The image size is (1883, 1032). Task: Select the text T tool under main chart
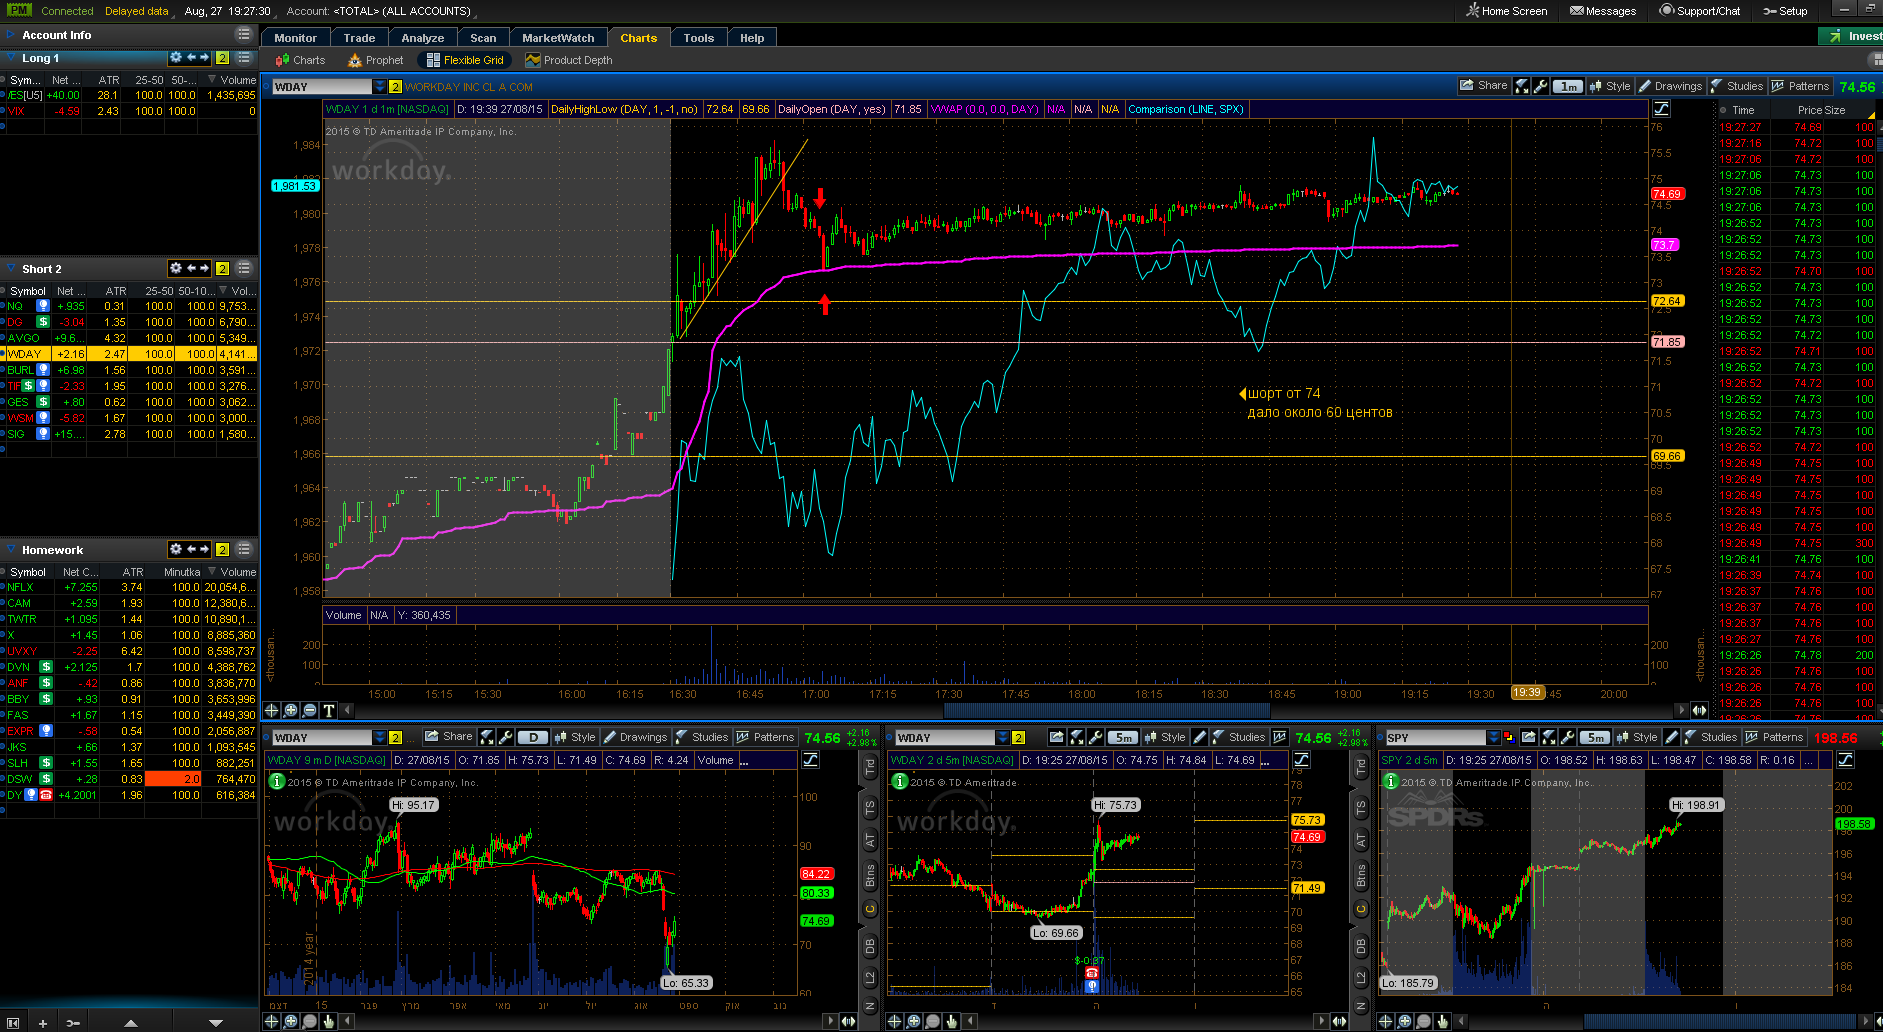pyautogui.click(x=328, y=710)
